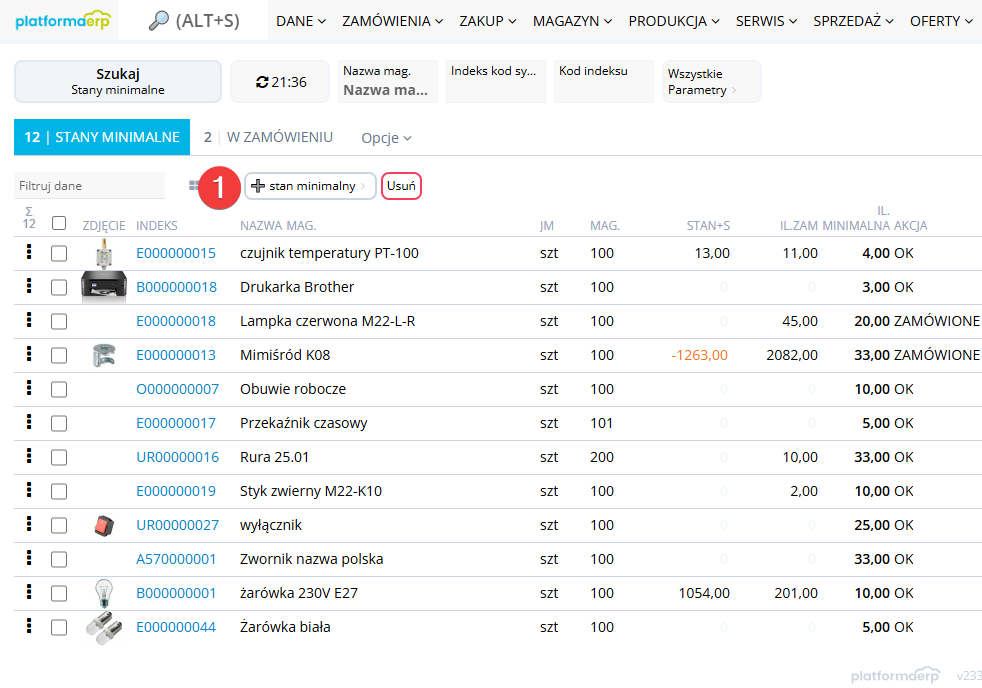This screenshot has width=982, height=688.
Task: Expand the Opcje dropdown
Action: 386,138
